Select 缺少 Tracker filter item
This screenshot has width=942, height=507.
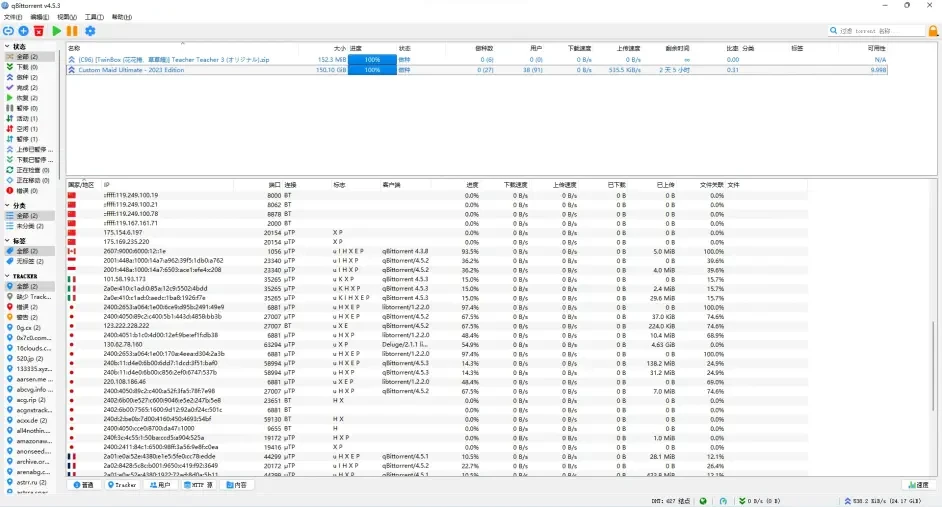[29, 296]
